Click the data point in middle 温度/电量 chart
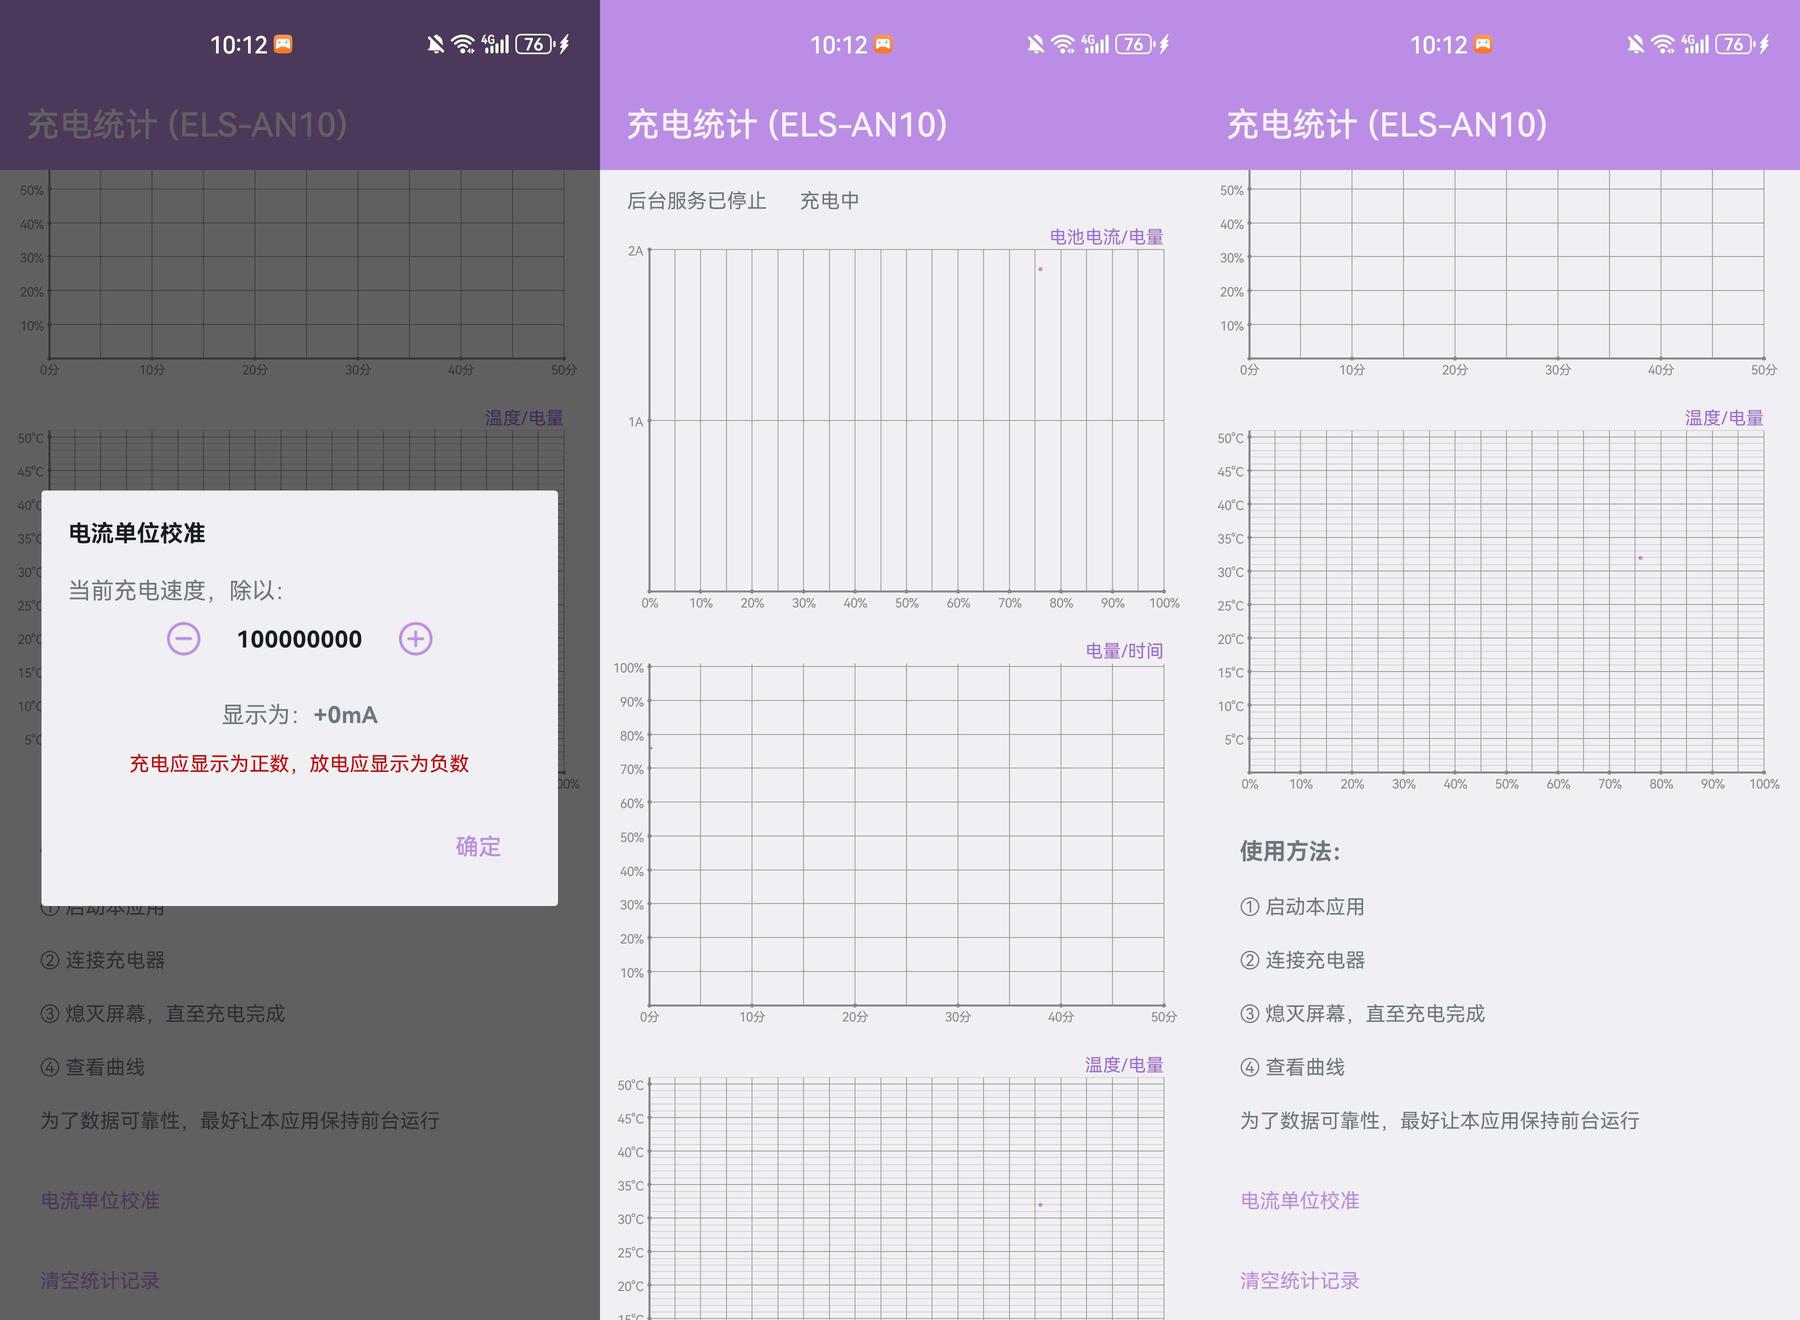 tap(1040, 1205)
